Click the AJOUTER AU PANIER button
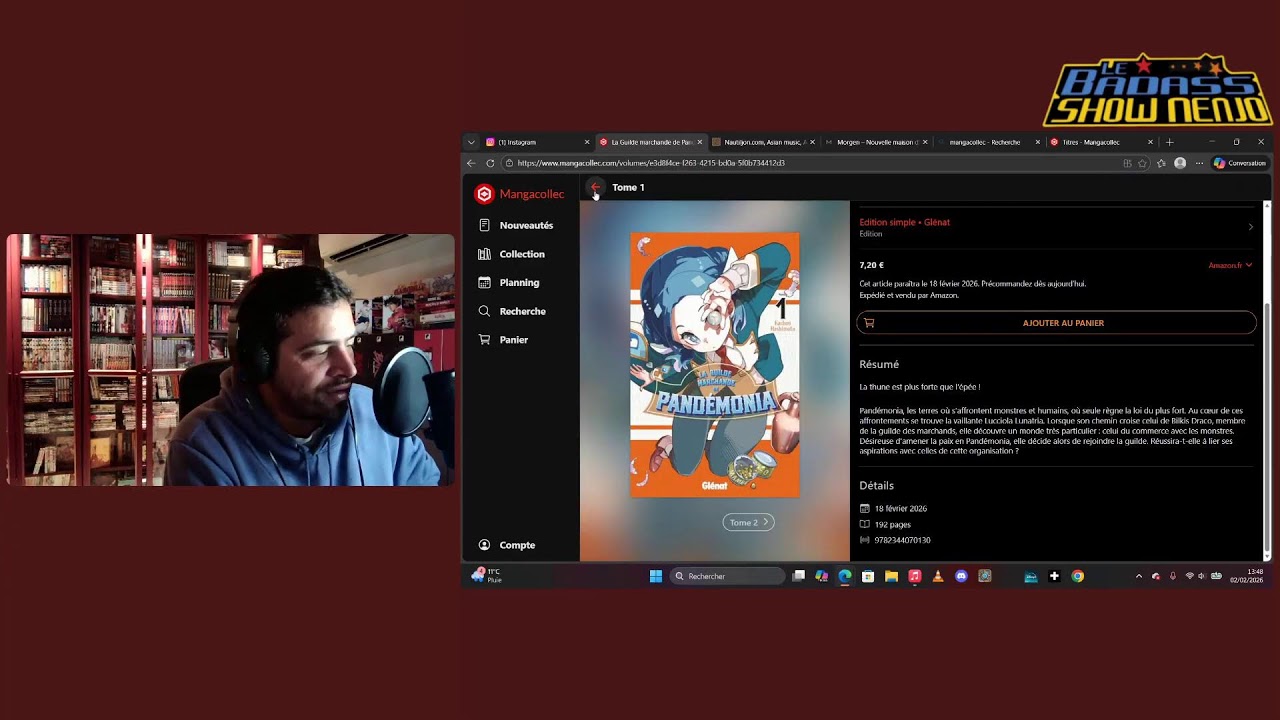The image size is (1280, 720). pos(1056,323)
